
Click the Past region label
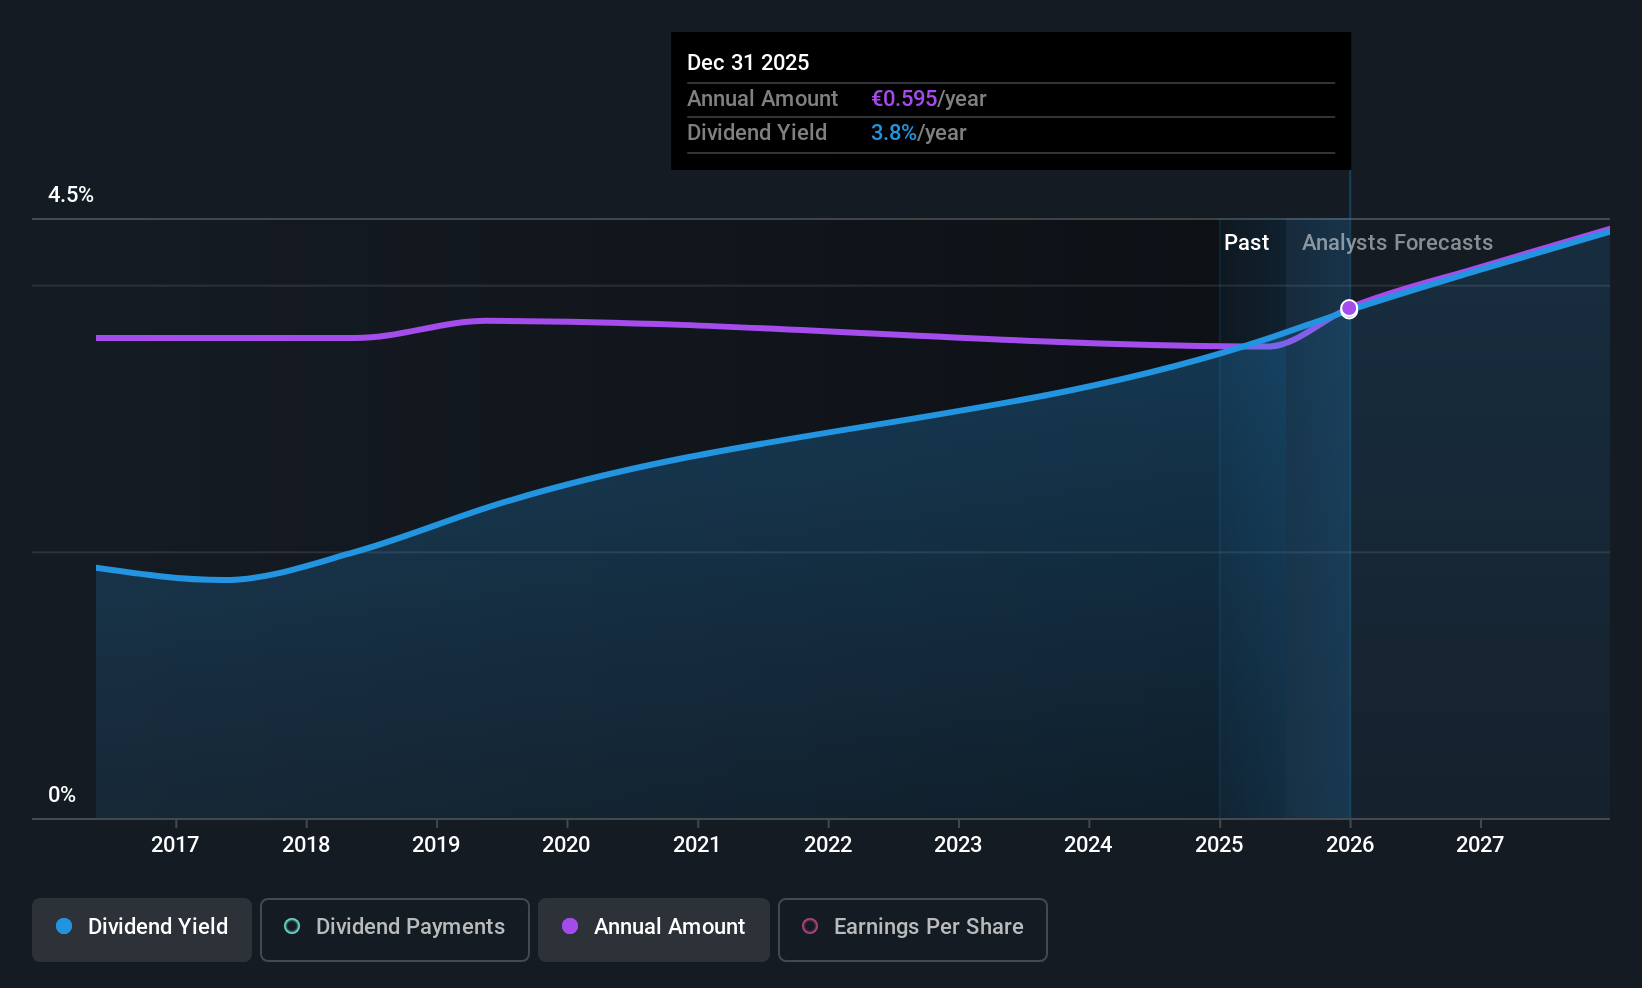tap(1246, 243)
